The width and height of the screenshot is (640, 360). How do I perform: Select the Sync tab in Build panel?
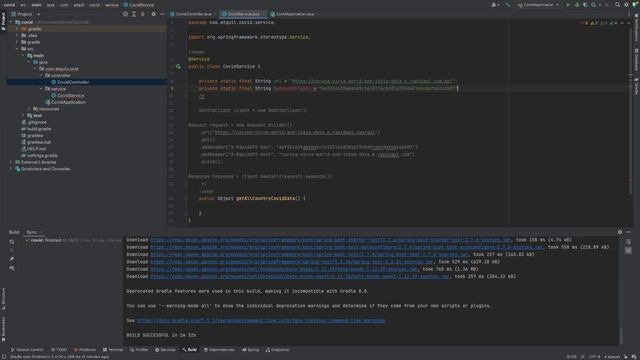coord(32,232)
